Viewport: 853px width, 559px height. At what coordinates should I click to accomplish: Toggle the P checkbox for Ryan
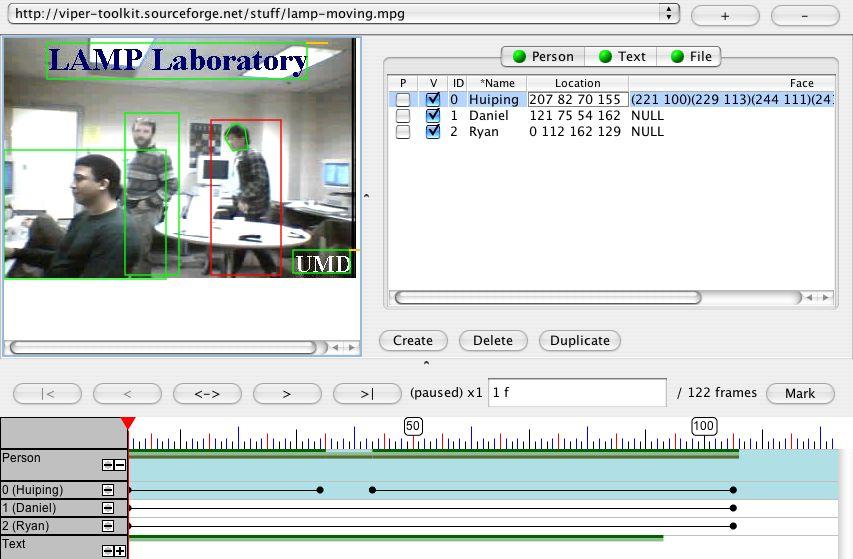403,132
